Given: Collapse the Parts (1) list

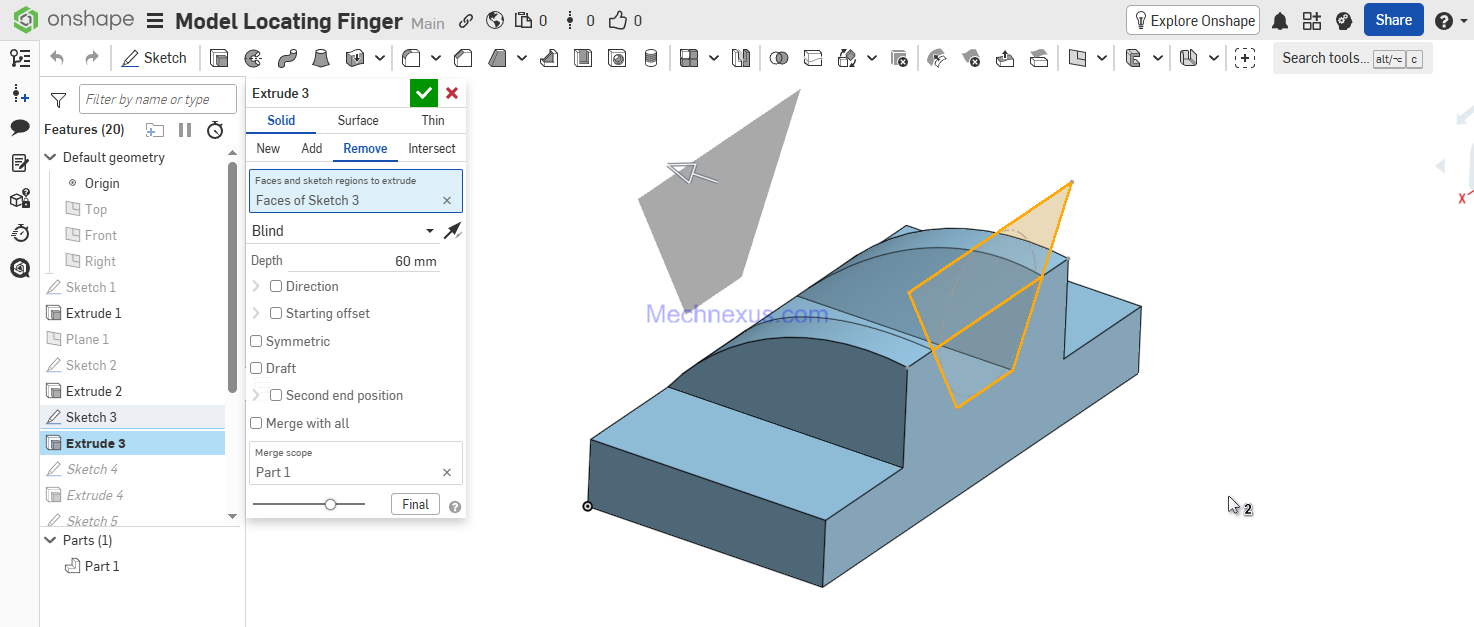Looking at the screenshot, I should (50, 541).
